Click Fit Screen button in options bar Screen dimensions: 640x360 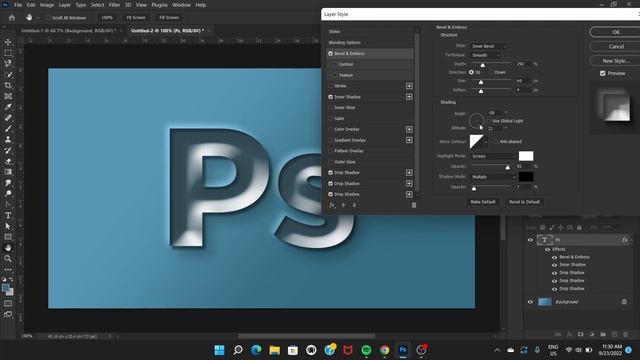[x=136, y=18]
